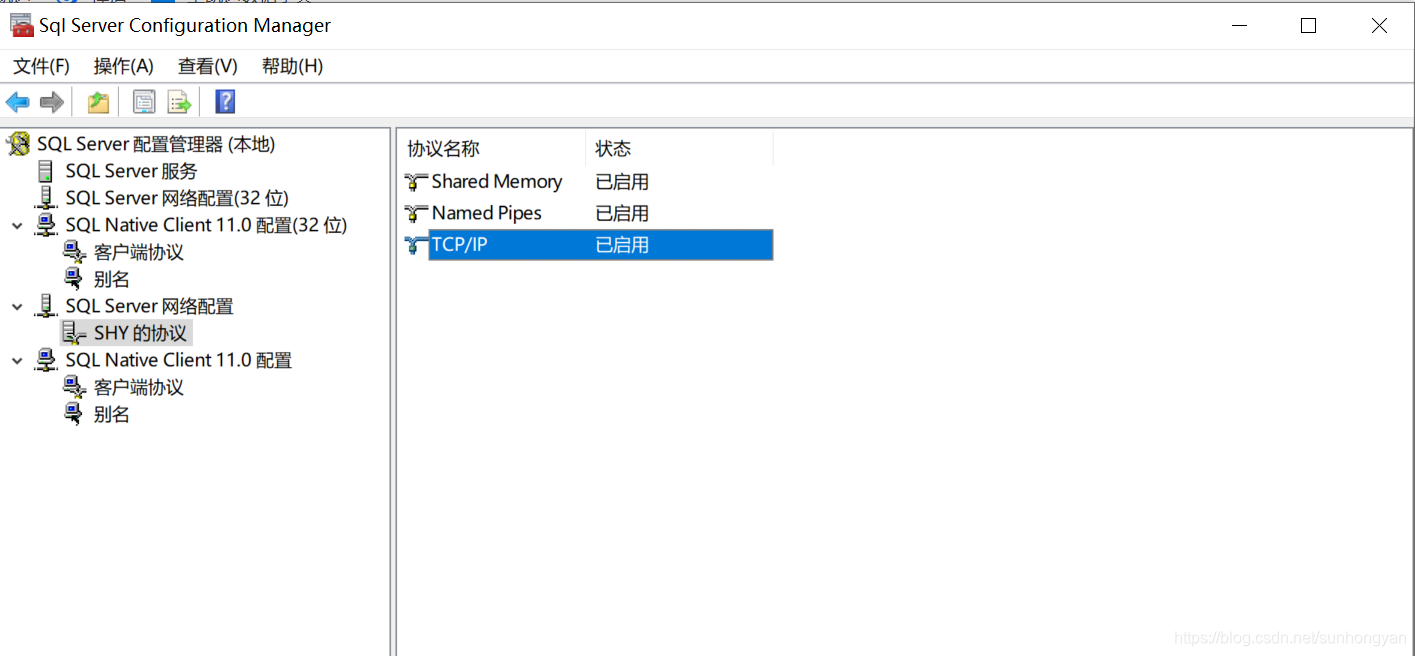Click the Forward arrow toolbar icon
1415x656 pixels.
pos(52,102)
